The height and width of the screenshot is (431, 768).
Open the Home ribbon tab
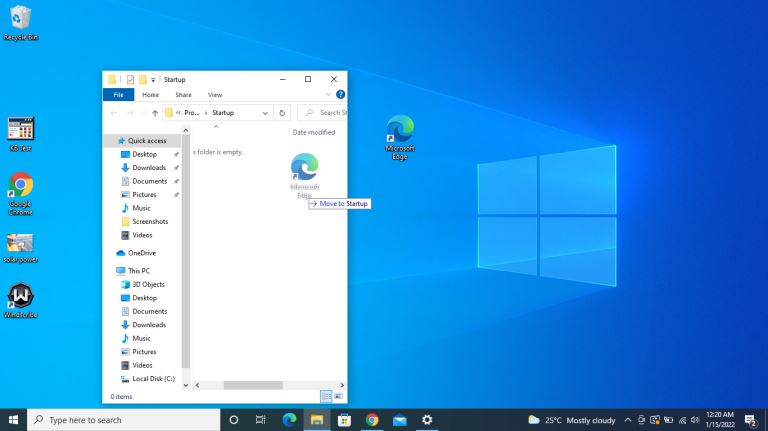coord(150,95)
